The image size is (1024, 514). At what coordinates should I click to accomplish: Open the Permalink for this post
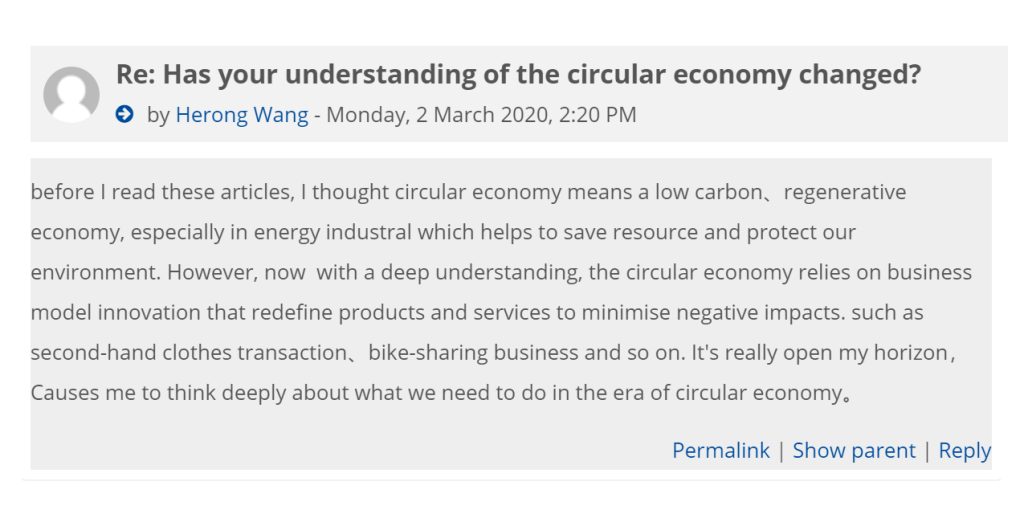coord(720,451)
